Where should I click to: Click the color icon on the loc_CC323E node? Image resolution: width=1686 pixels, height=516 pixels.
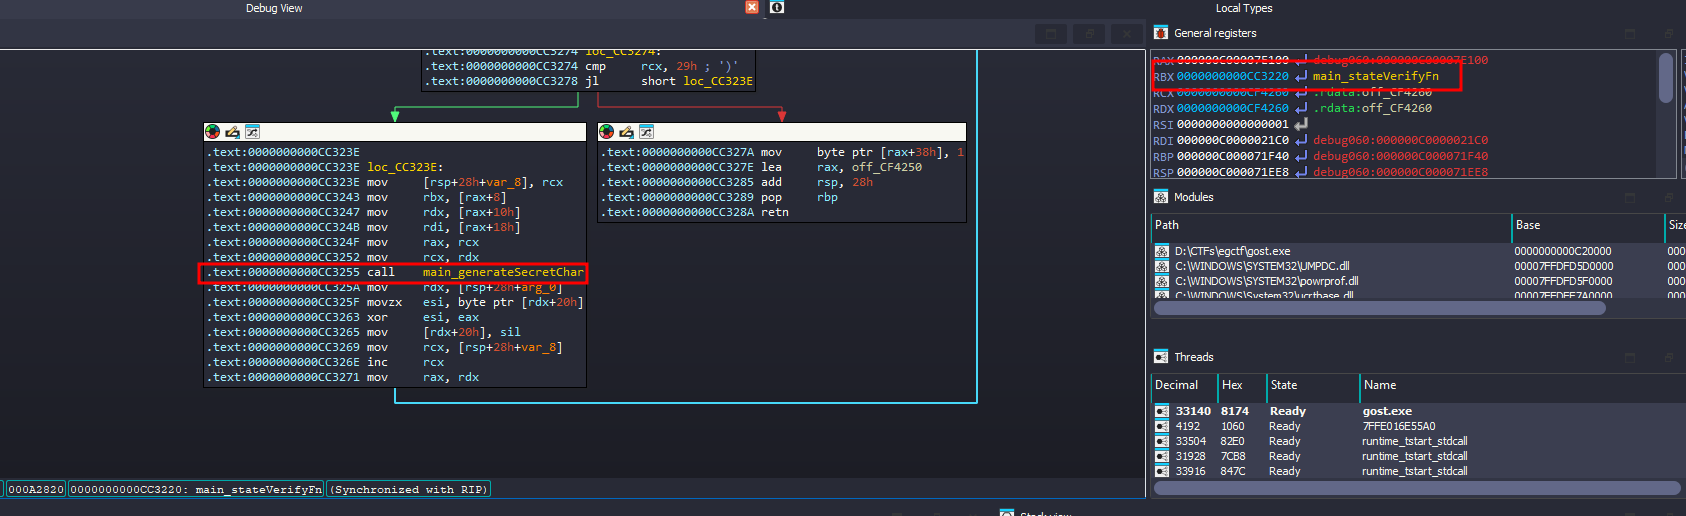(212, 132)
